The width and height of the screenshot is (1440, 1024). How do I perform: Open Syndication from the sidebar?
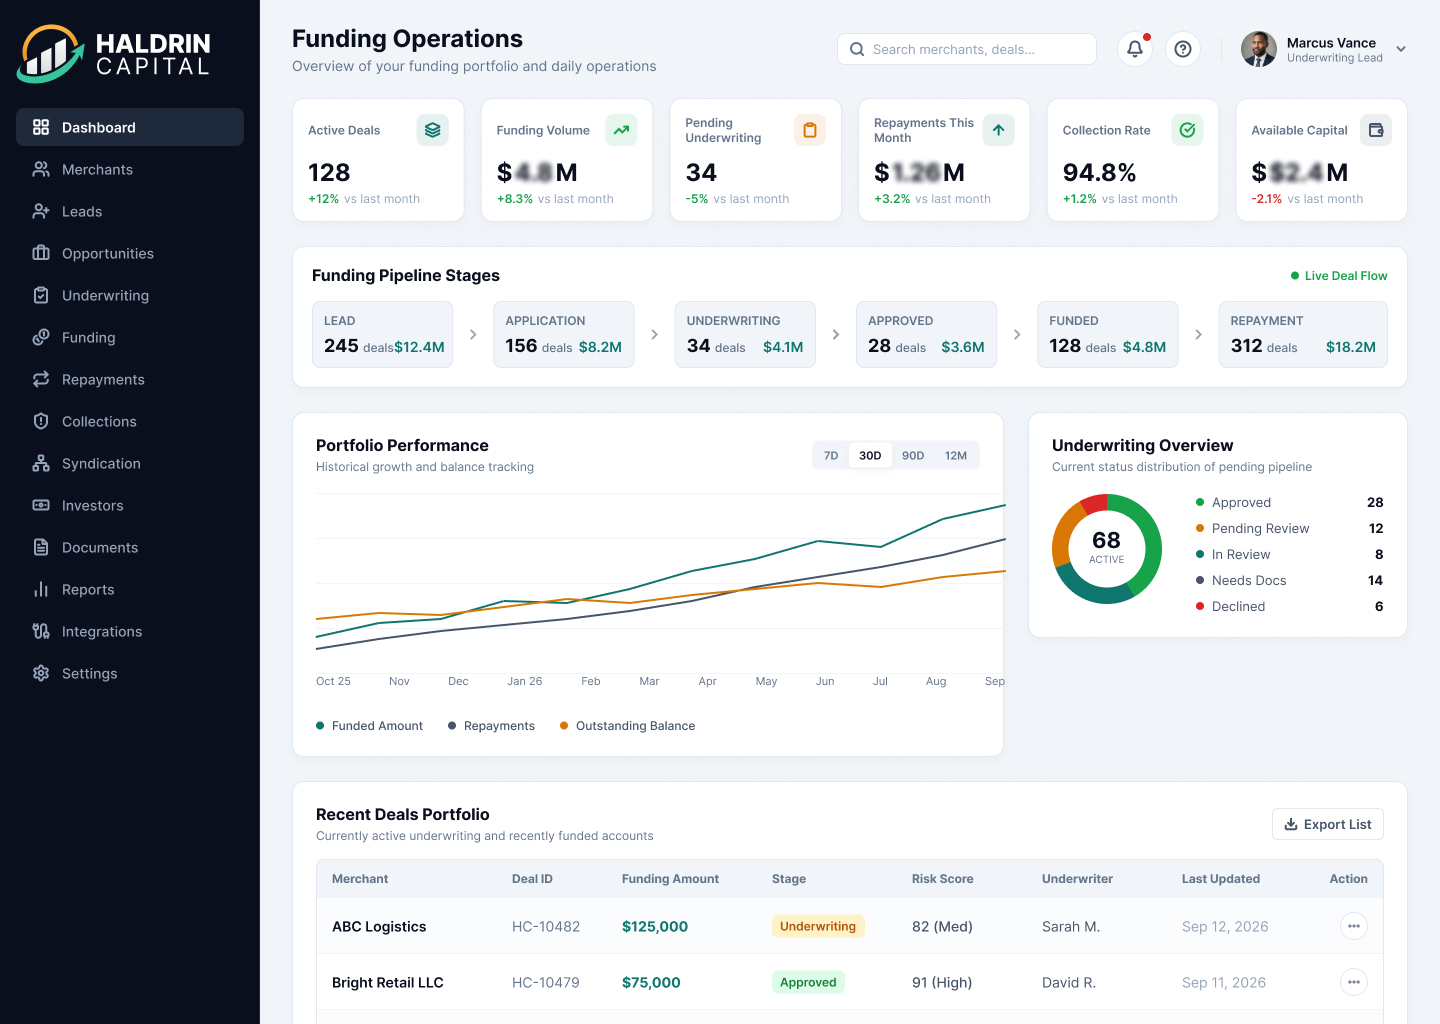130,463
